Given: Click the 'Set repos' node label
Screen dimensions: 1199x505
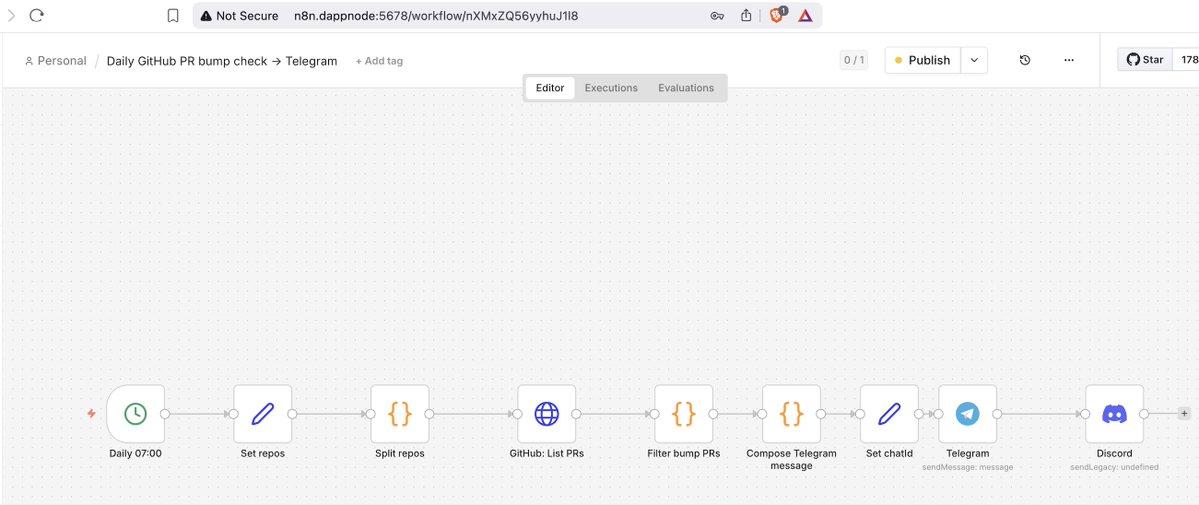Looking at the screenshot, I should [x=262, y=453].
